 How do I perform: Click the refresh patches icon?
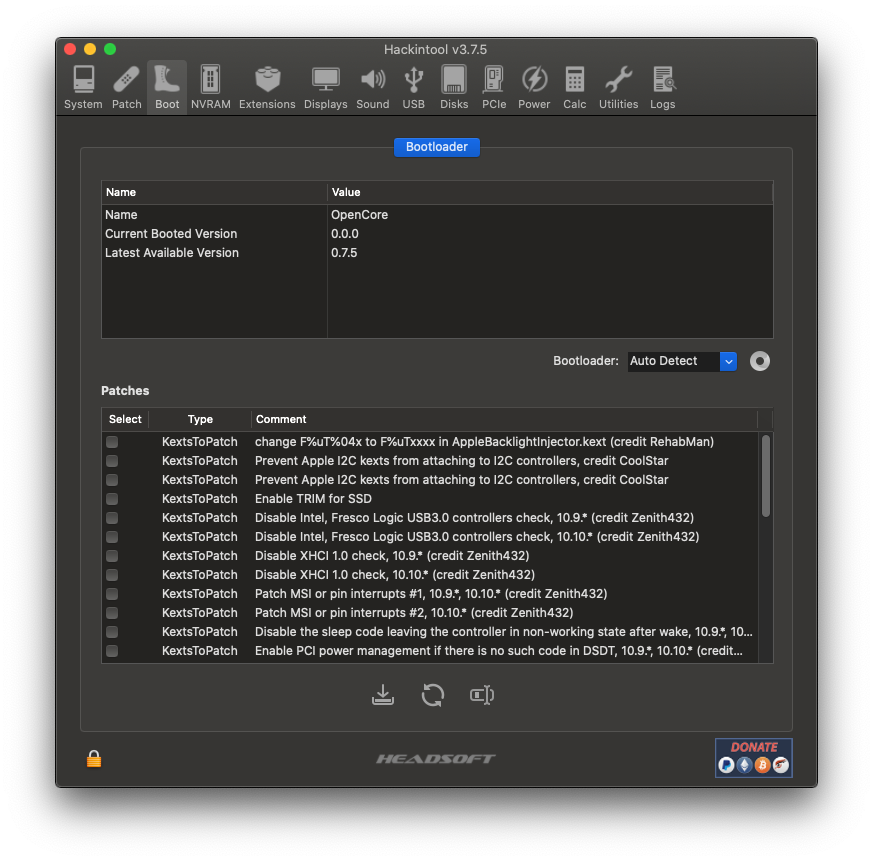click(432, 694)
